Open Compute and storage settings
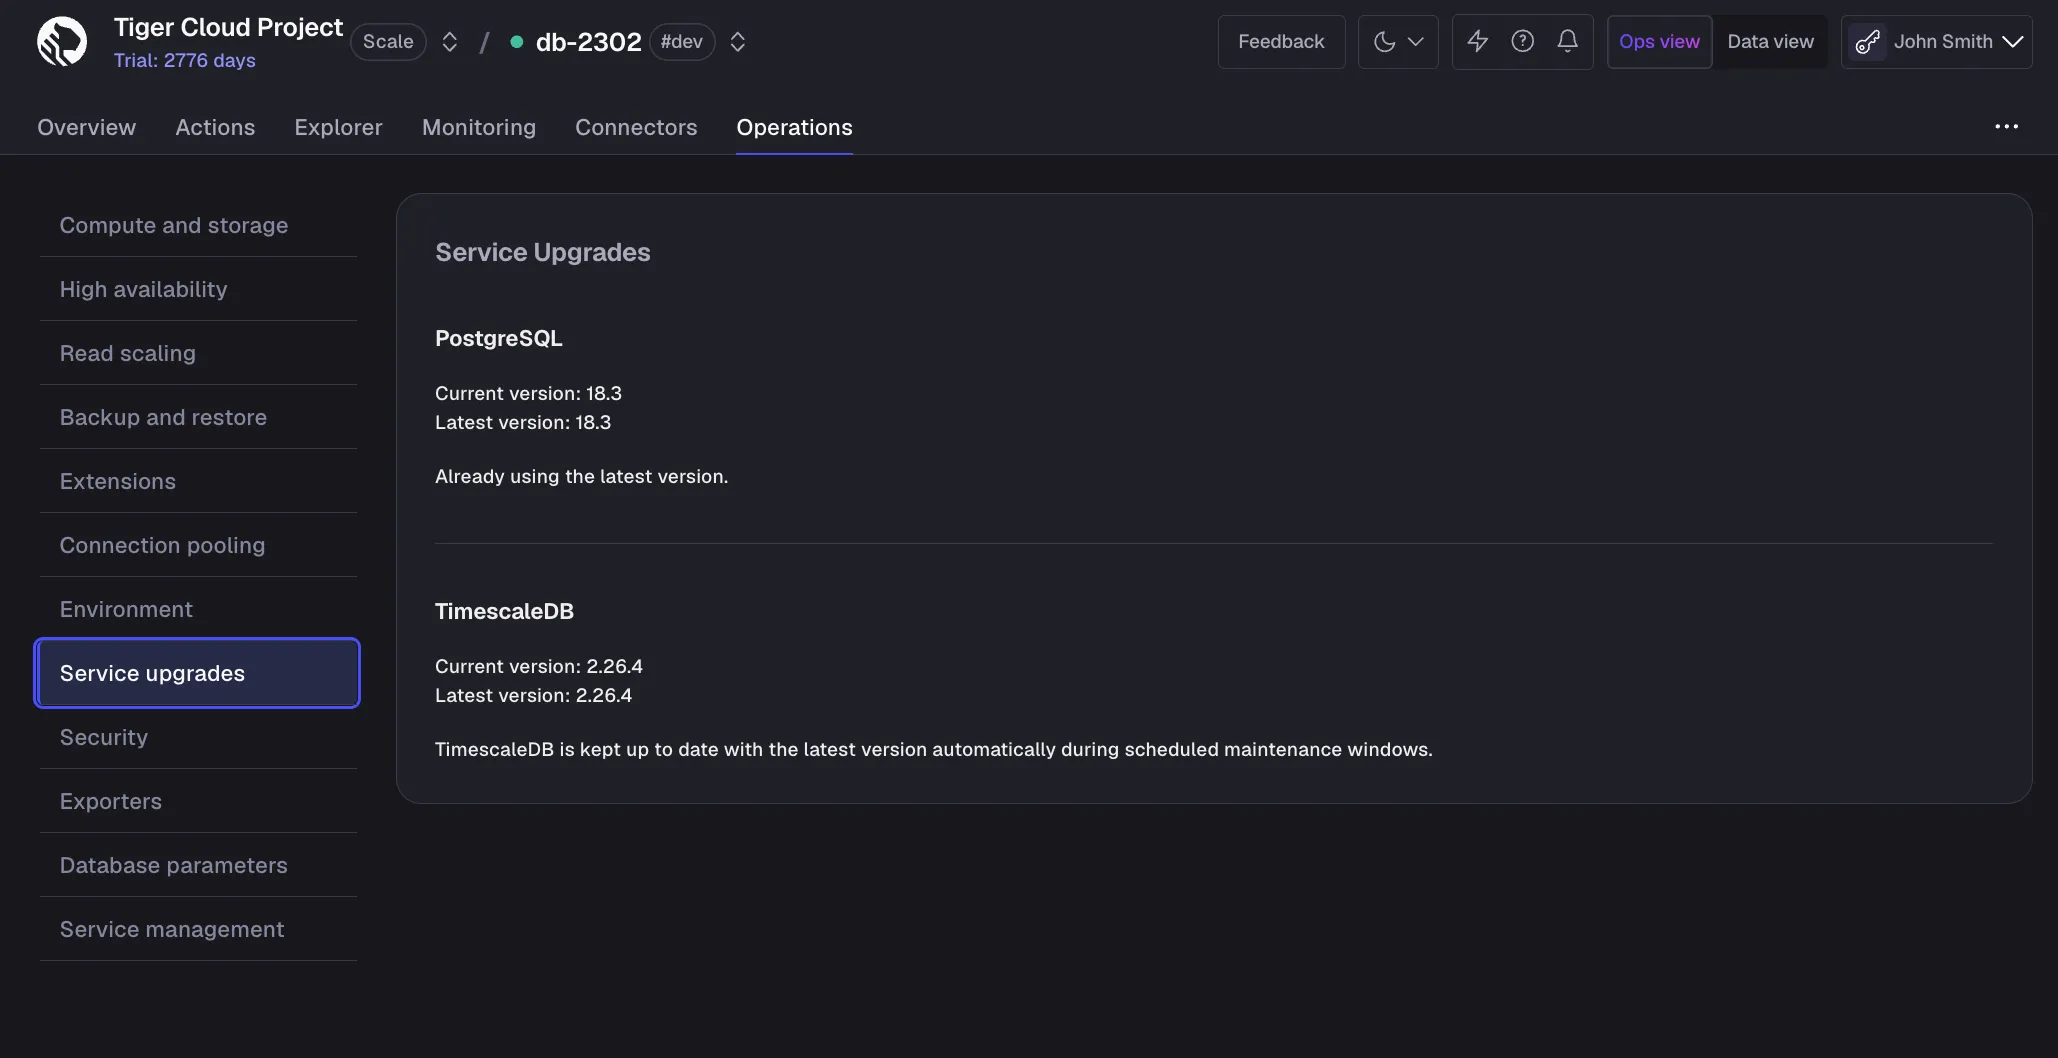 click(198, 225)
